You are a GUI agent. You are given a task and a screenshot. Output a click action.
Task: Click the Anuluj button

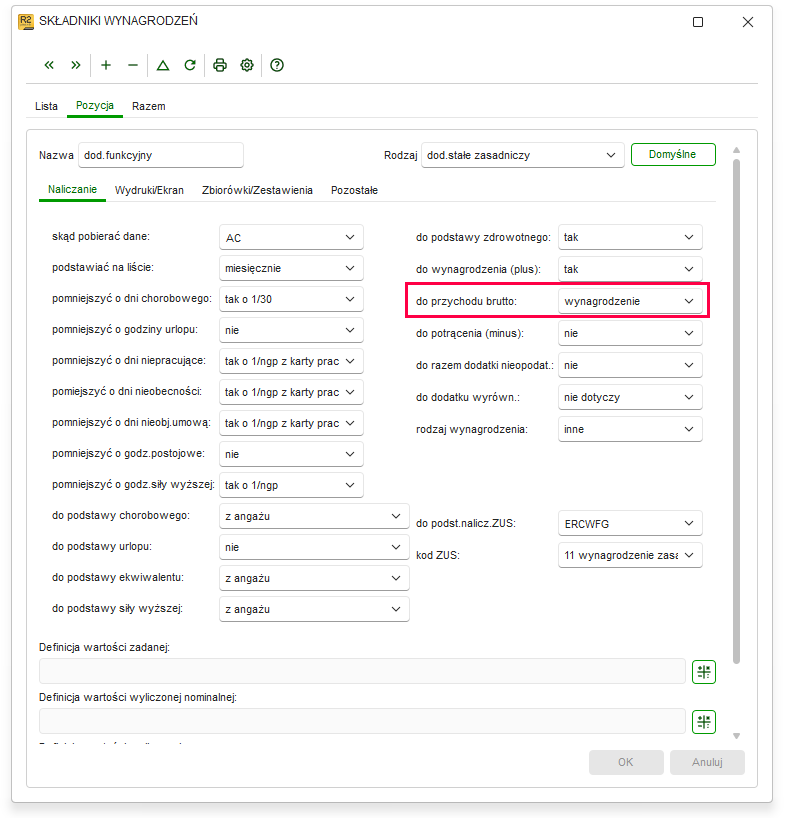click(x=707, y=762)
